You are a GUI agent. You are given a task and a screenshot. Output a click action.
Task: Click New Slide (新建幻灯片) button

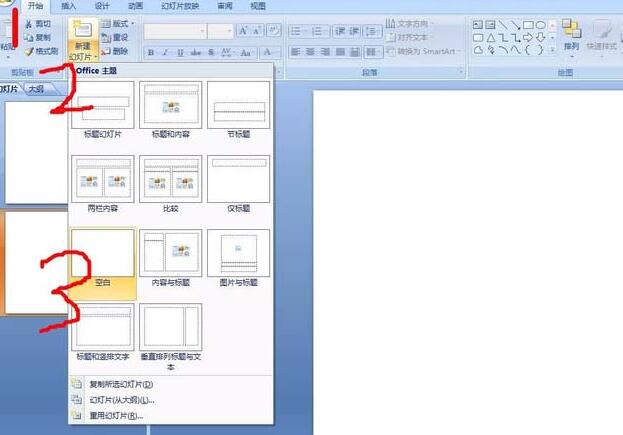pos(83,41)
